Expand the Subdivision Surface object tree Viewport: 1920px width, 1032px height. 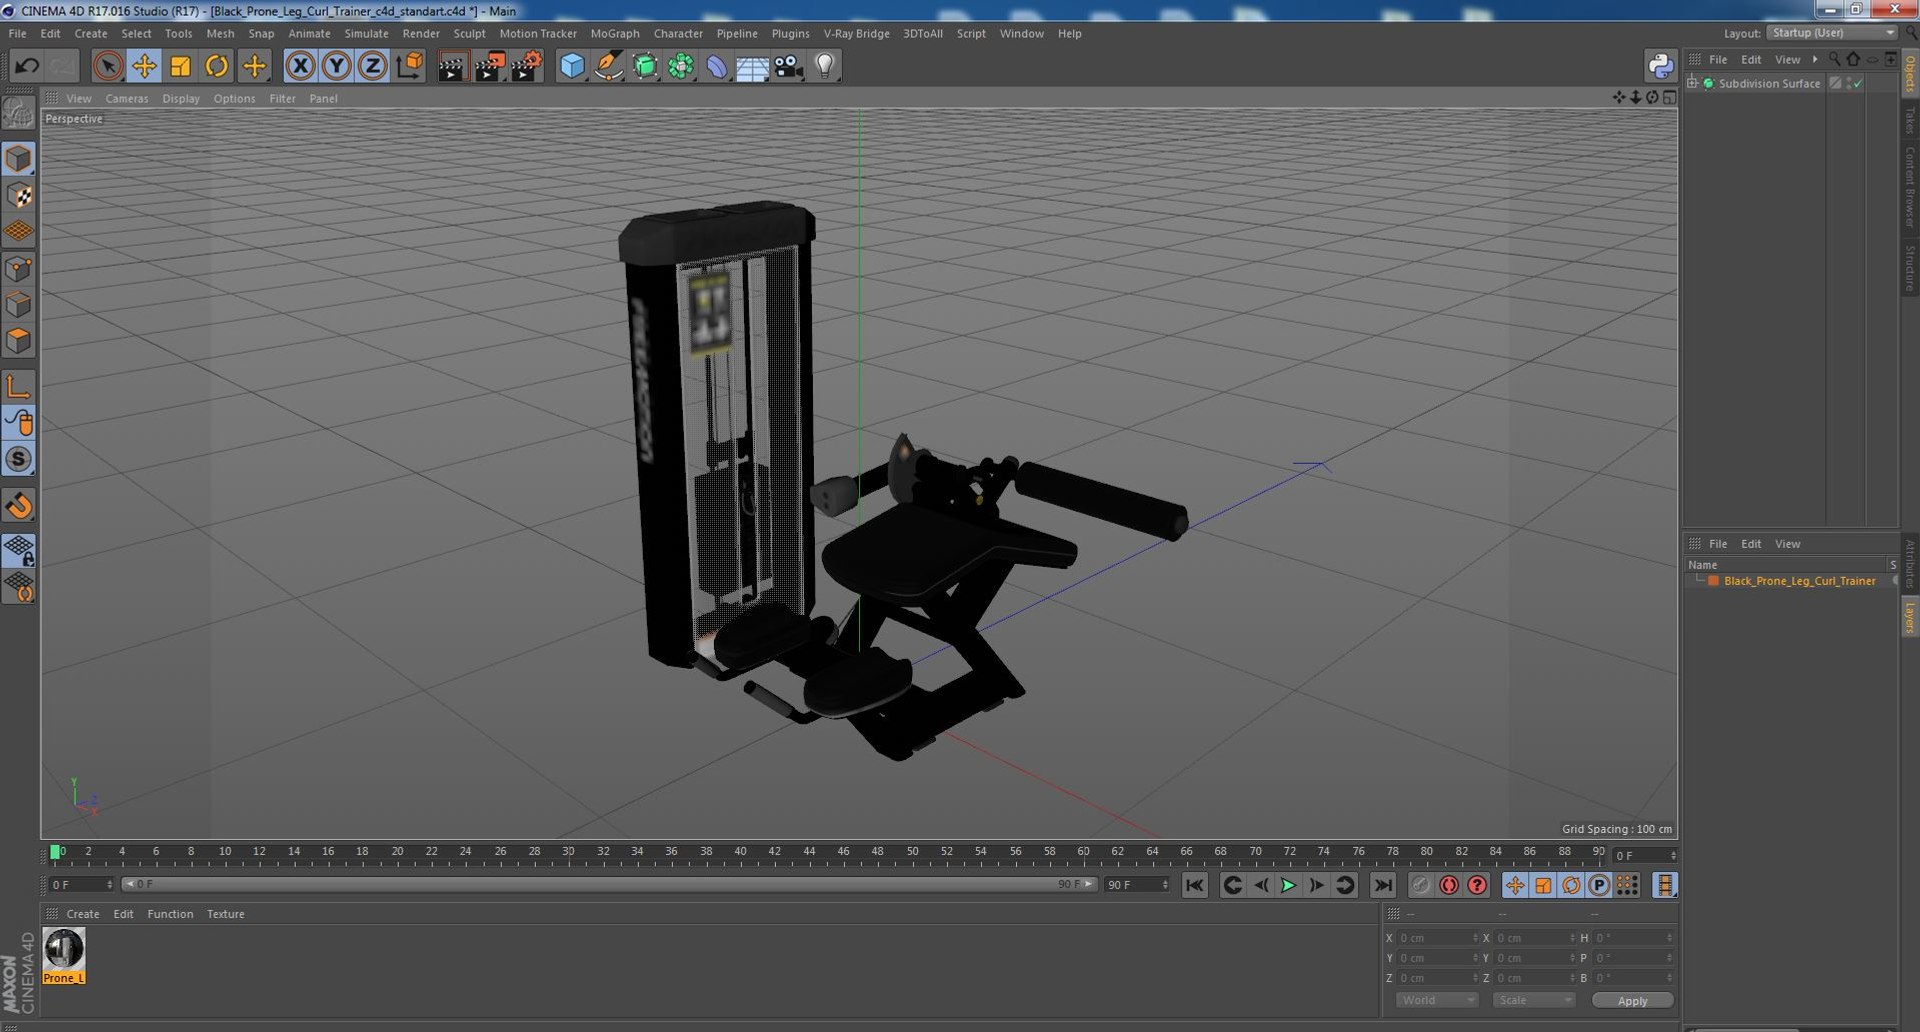1692,83
